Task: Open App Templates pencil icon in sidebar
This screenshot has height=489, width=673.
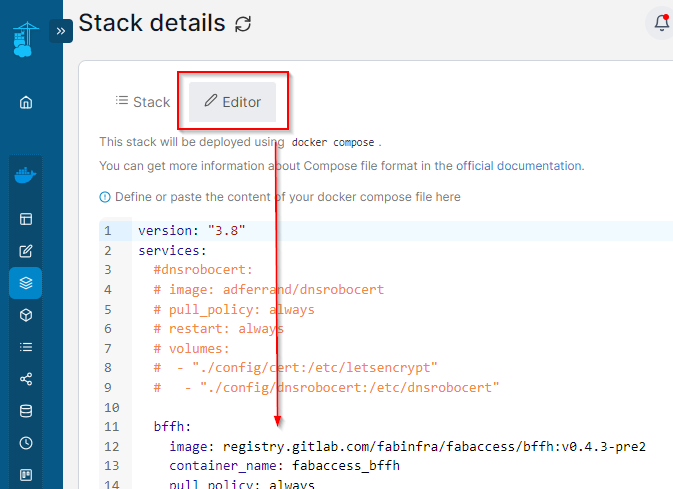Action: coord(26,251)
